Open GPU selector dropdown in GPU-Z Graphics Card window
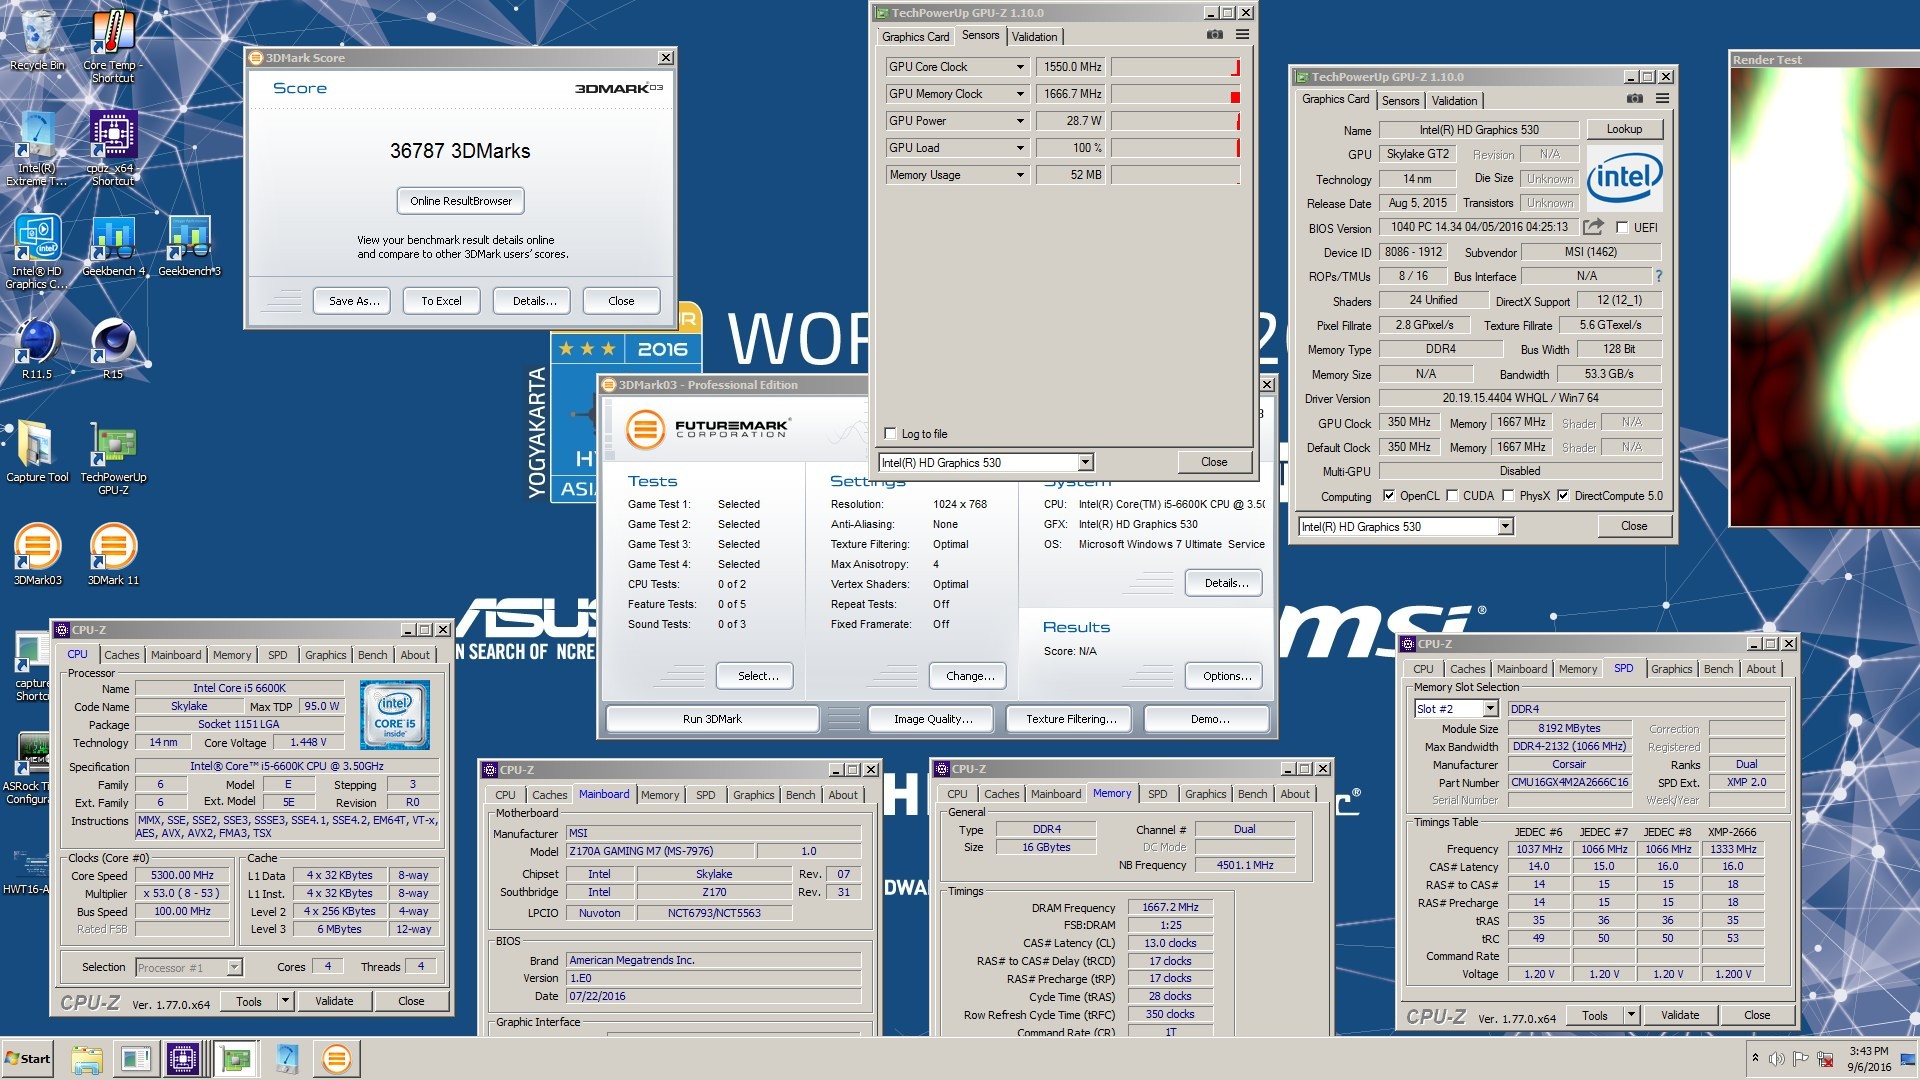The height and width of the screenshot is (1080, 1920). pos(1505,527)
